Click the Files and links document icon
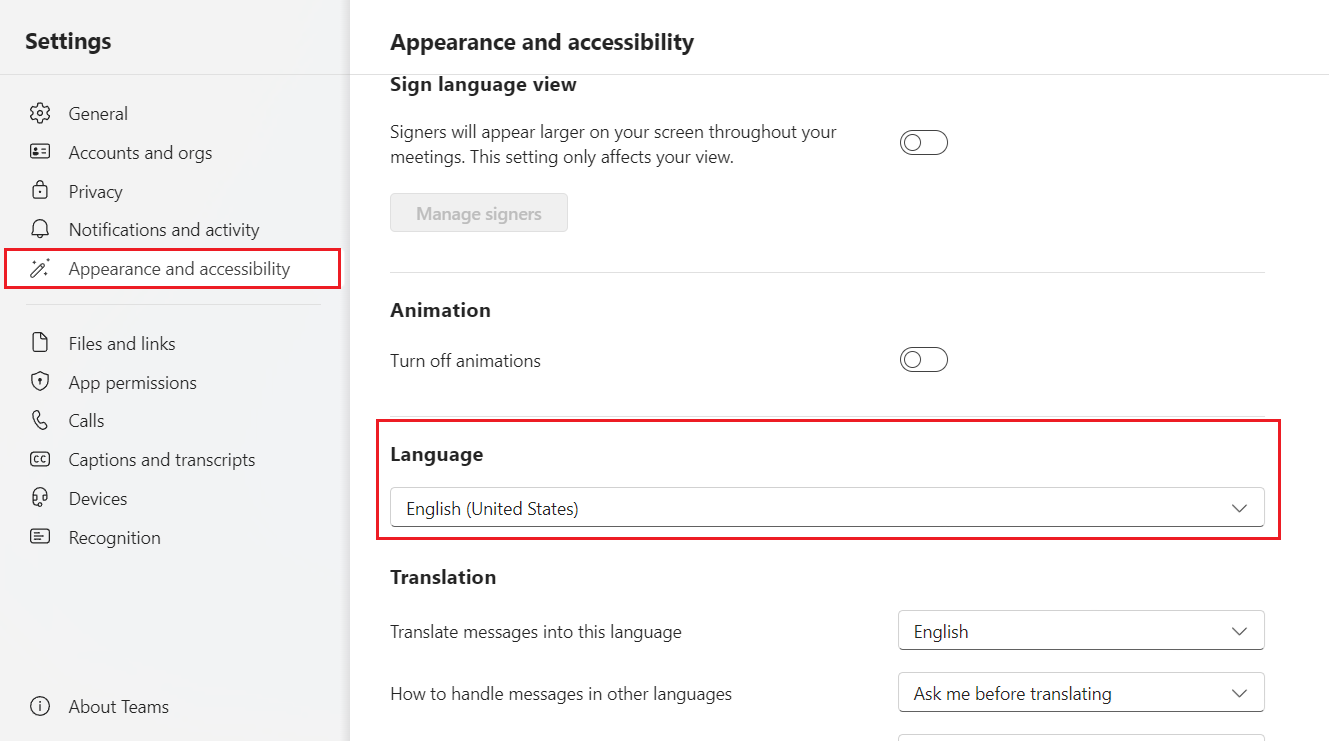The height and width of the screenshot is (741, 1329). pos(40,343)
